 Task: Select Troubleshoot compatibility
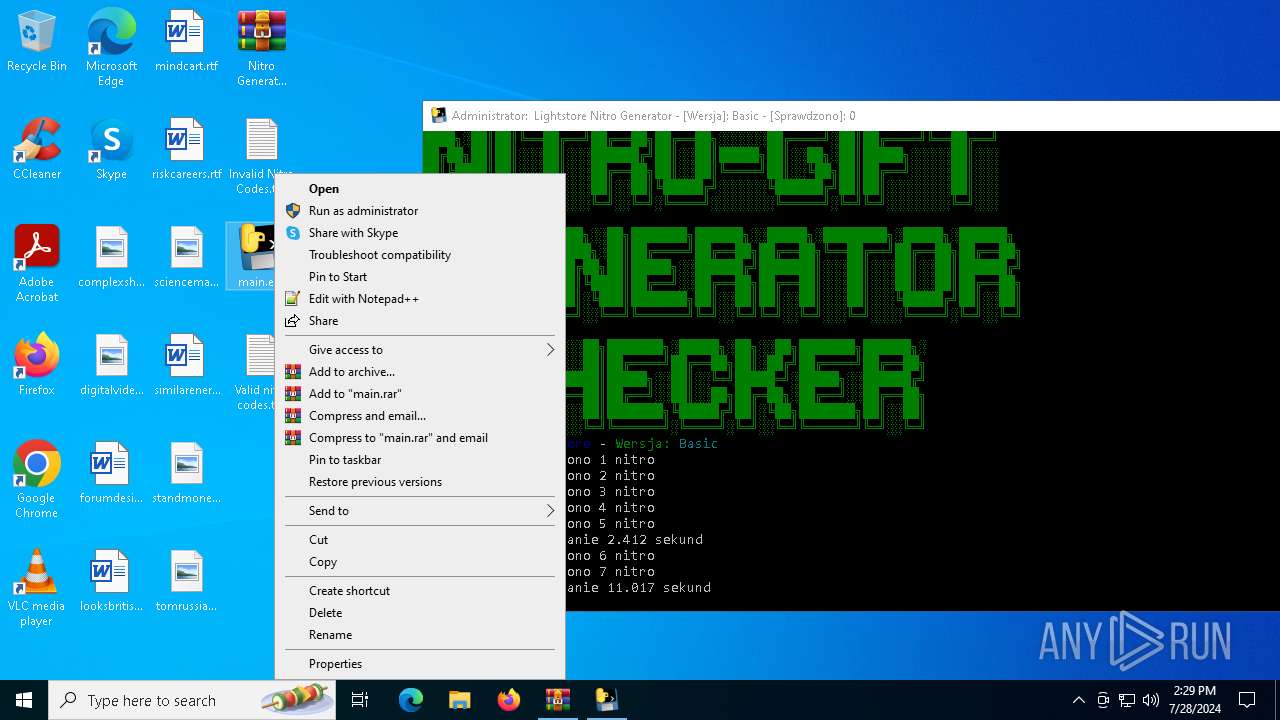pyautogui.click(x=420, y=255)
